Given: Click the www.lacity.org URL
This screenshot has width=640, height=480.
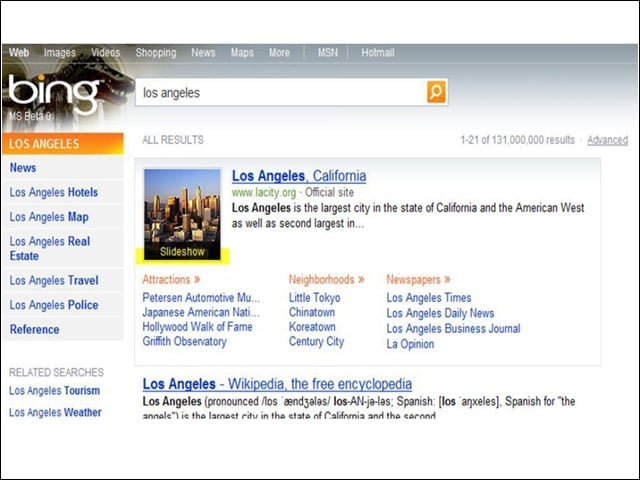Looking at the screenshot, I should coord(264,192).
